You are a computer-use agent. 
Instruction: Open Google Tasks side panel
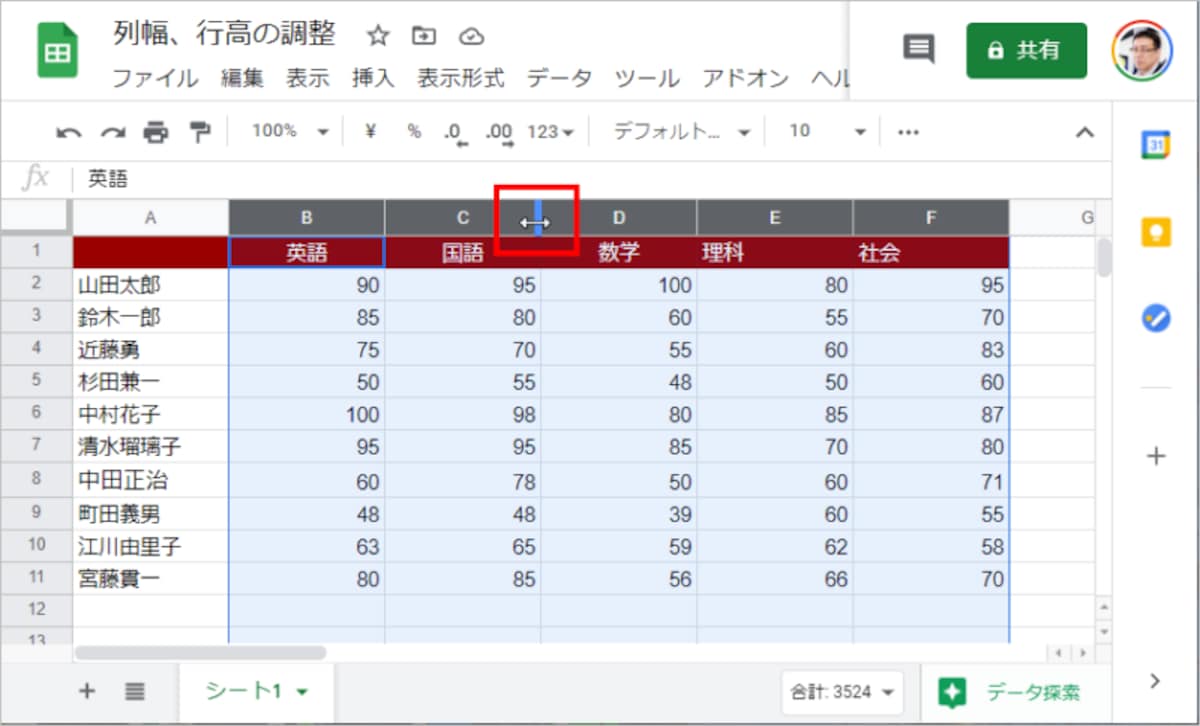1156,319
